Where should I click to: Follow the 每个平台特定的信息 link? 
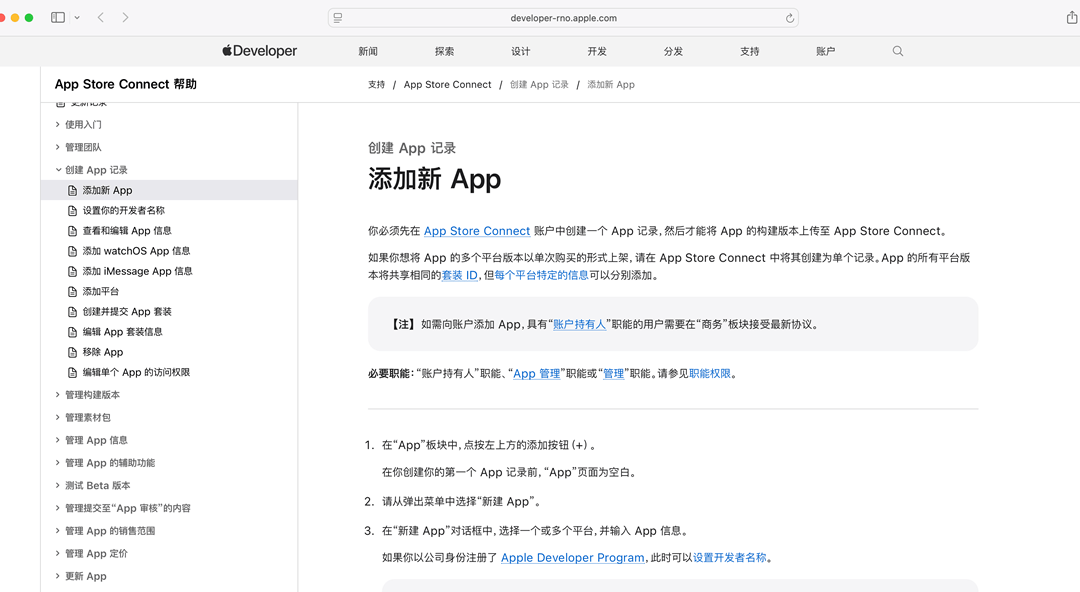(541, 276)
